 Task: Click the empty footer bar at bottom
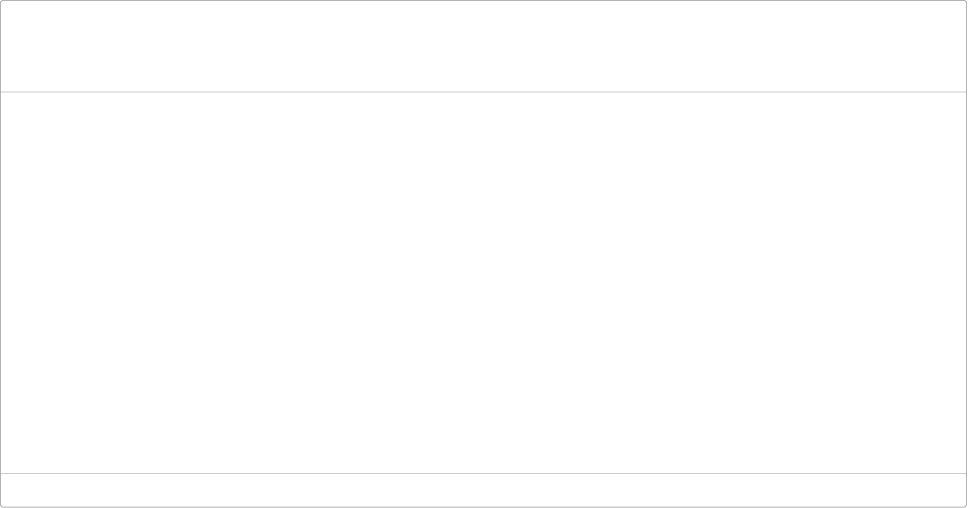(483, 489)
